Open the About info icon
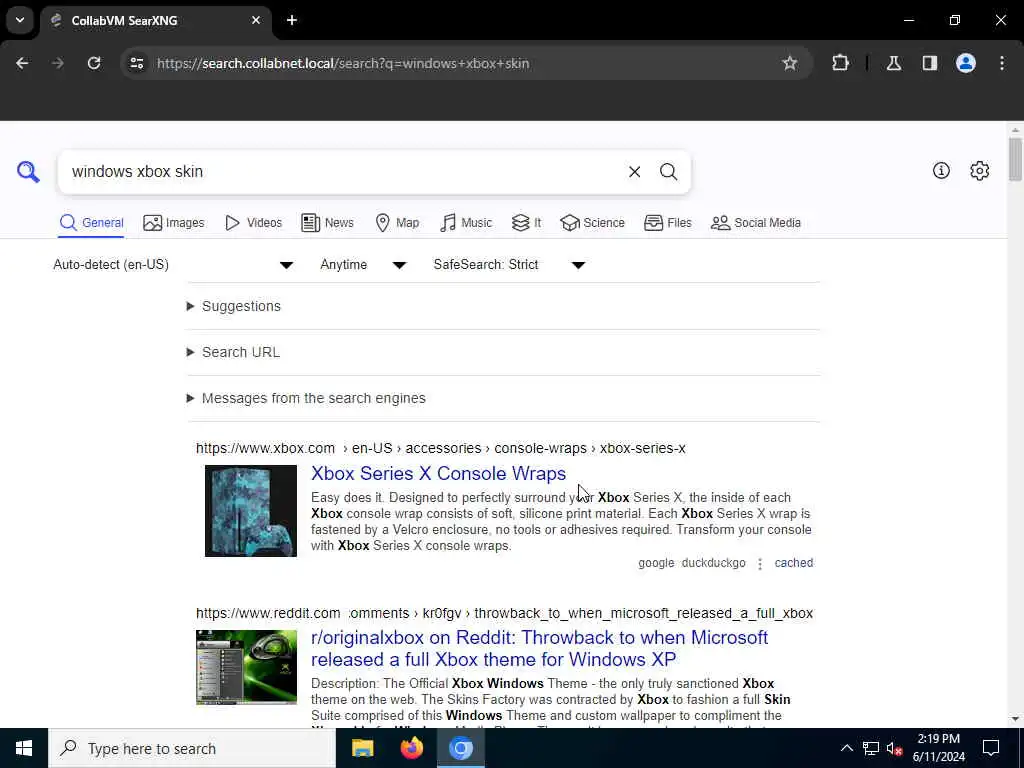1024x768 pixels. [941, 170]
